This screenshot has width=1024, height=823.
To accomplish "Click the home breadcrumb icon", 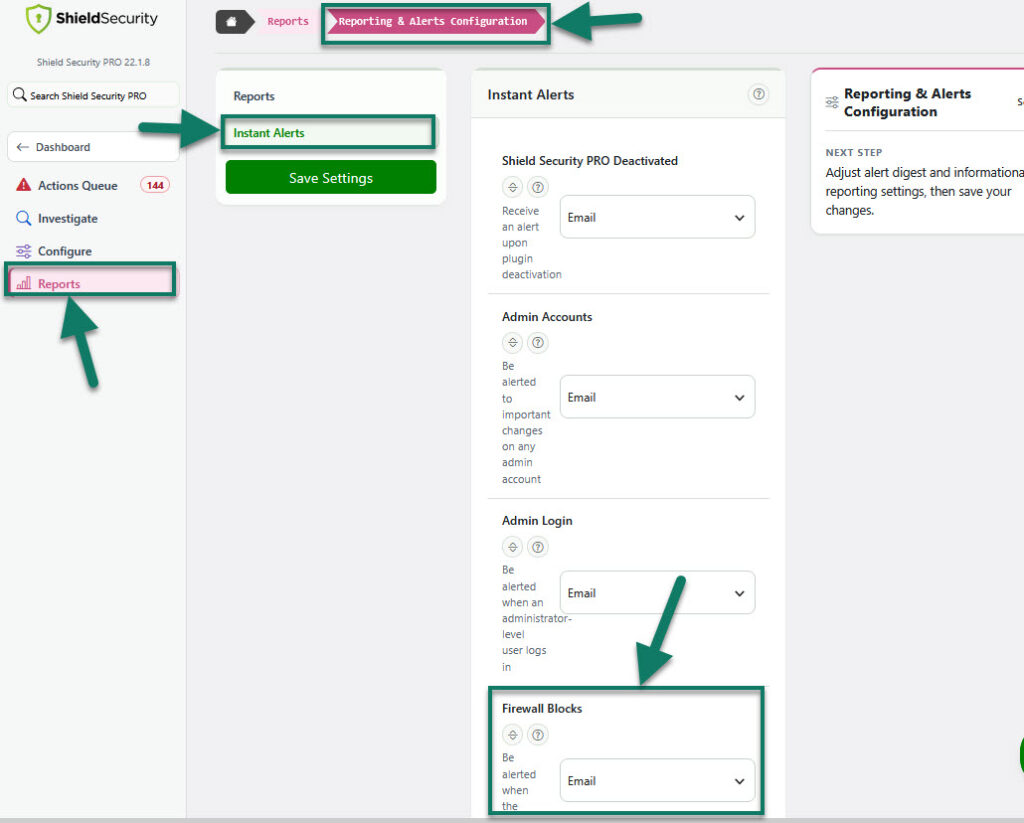I will coord(231,22).
